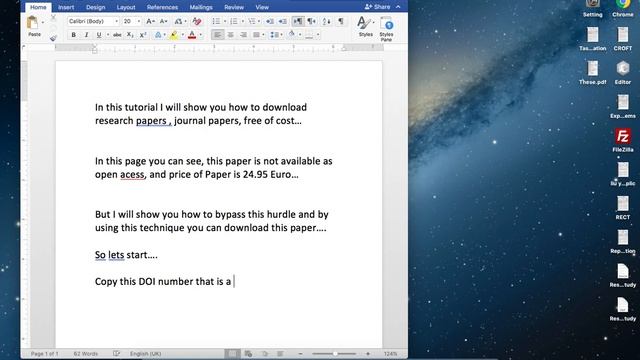This screenshot has height=360, width=640.
Task: Switch to the References tab
Action: pyautogui.click(x=162, y=7)
